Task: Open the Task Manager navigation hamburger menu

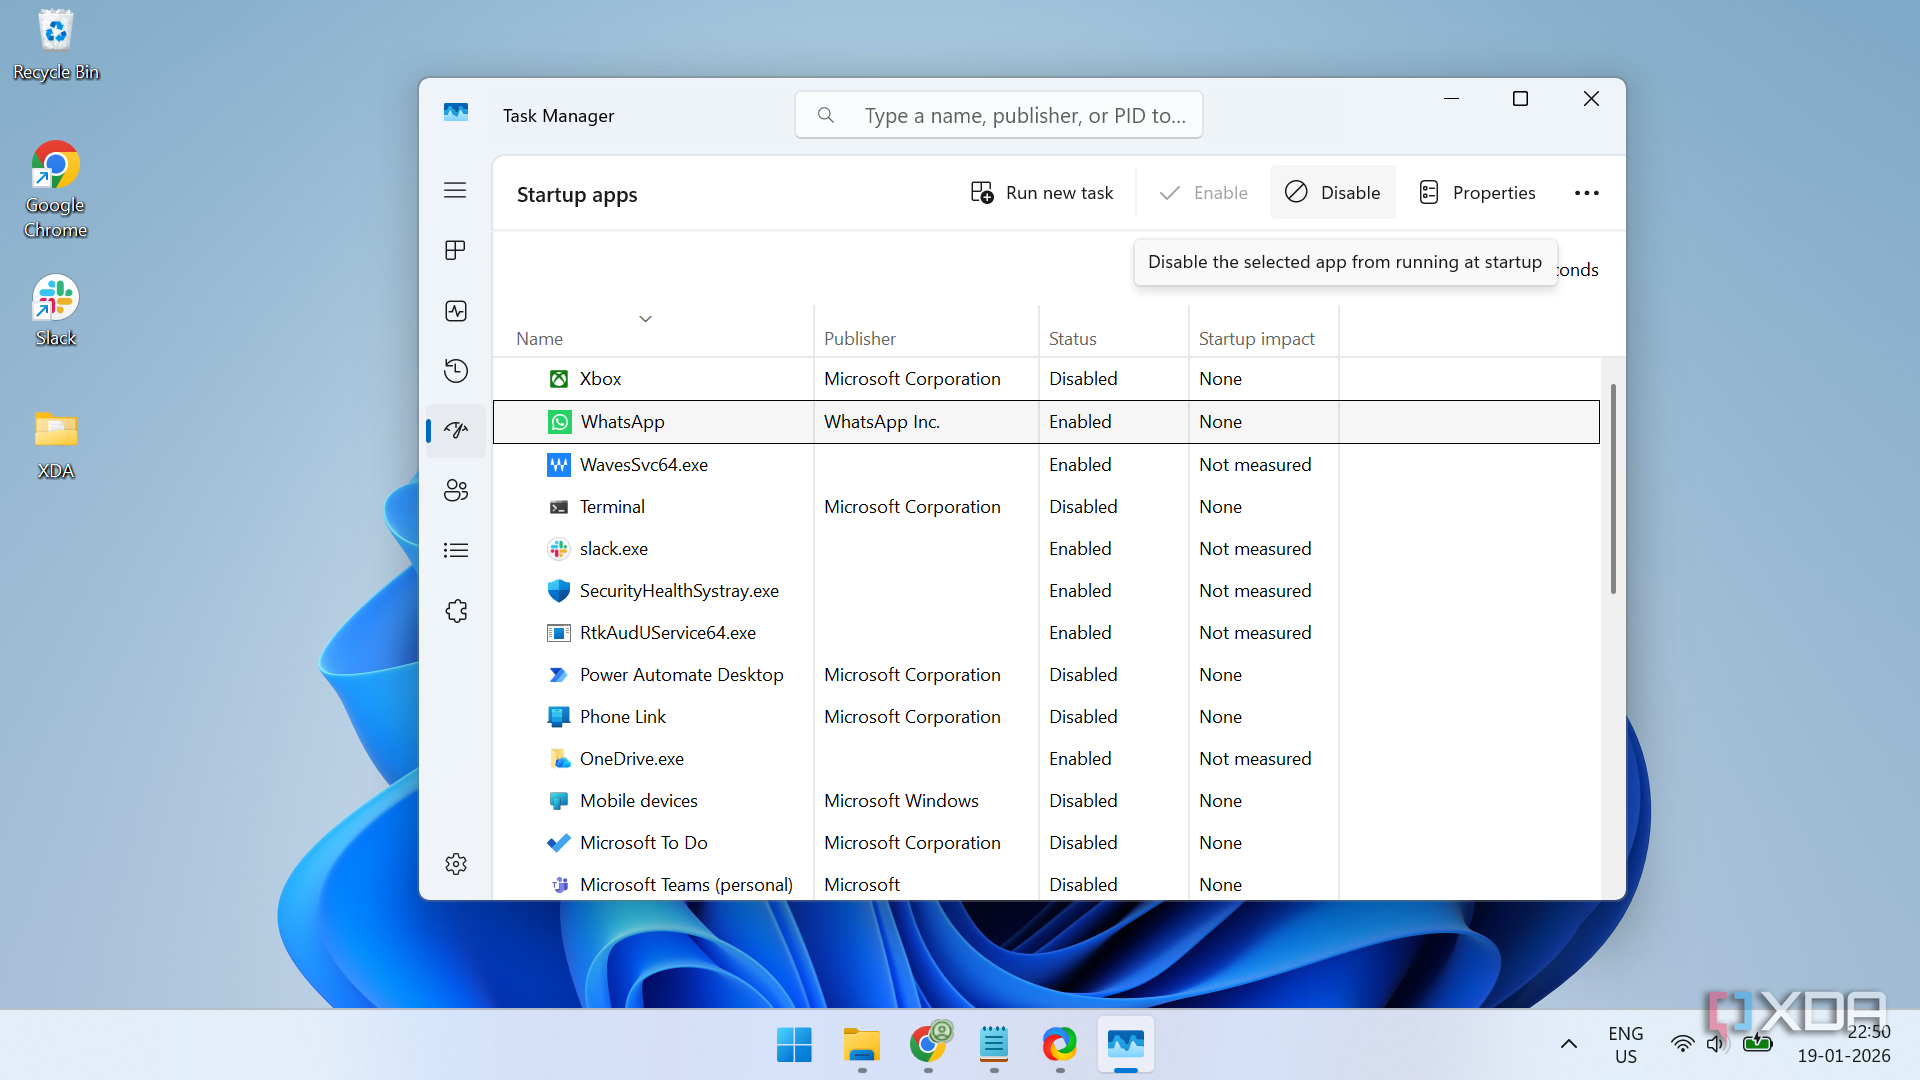Action: click(x=455, y=190)
